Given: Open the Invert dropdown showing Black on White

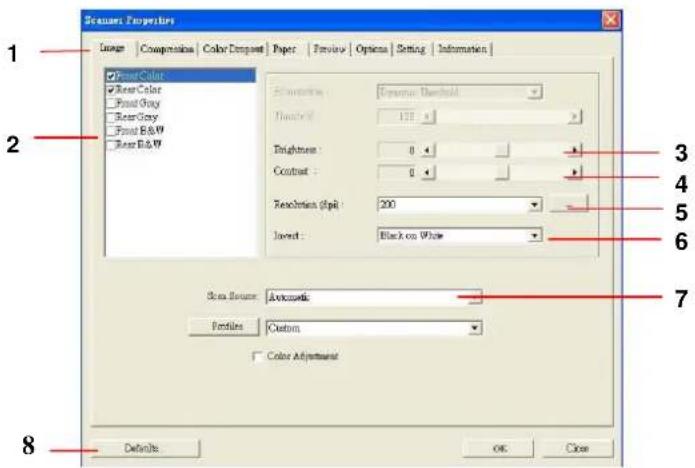Looking at the screenshot, I should [x=535, y=236].
